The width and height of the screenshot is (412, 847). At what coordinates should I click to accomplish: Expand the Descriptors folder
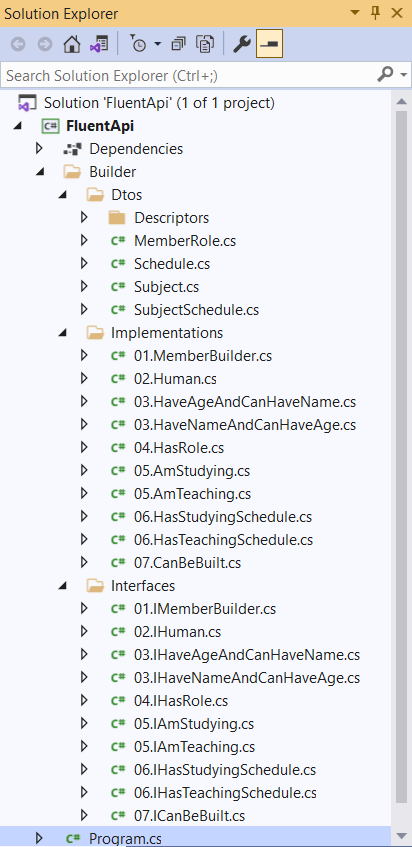(84, 217)
